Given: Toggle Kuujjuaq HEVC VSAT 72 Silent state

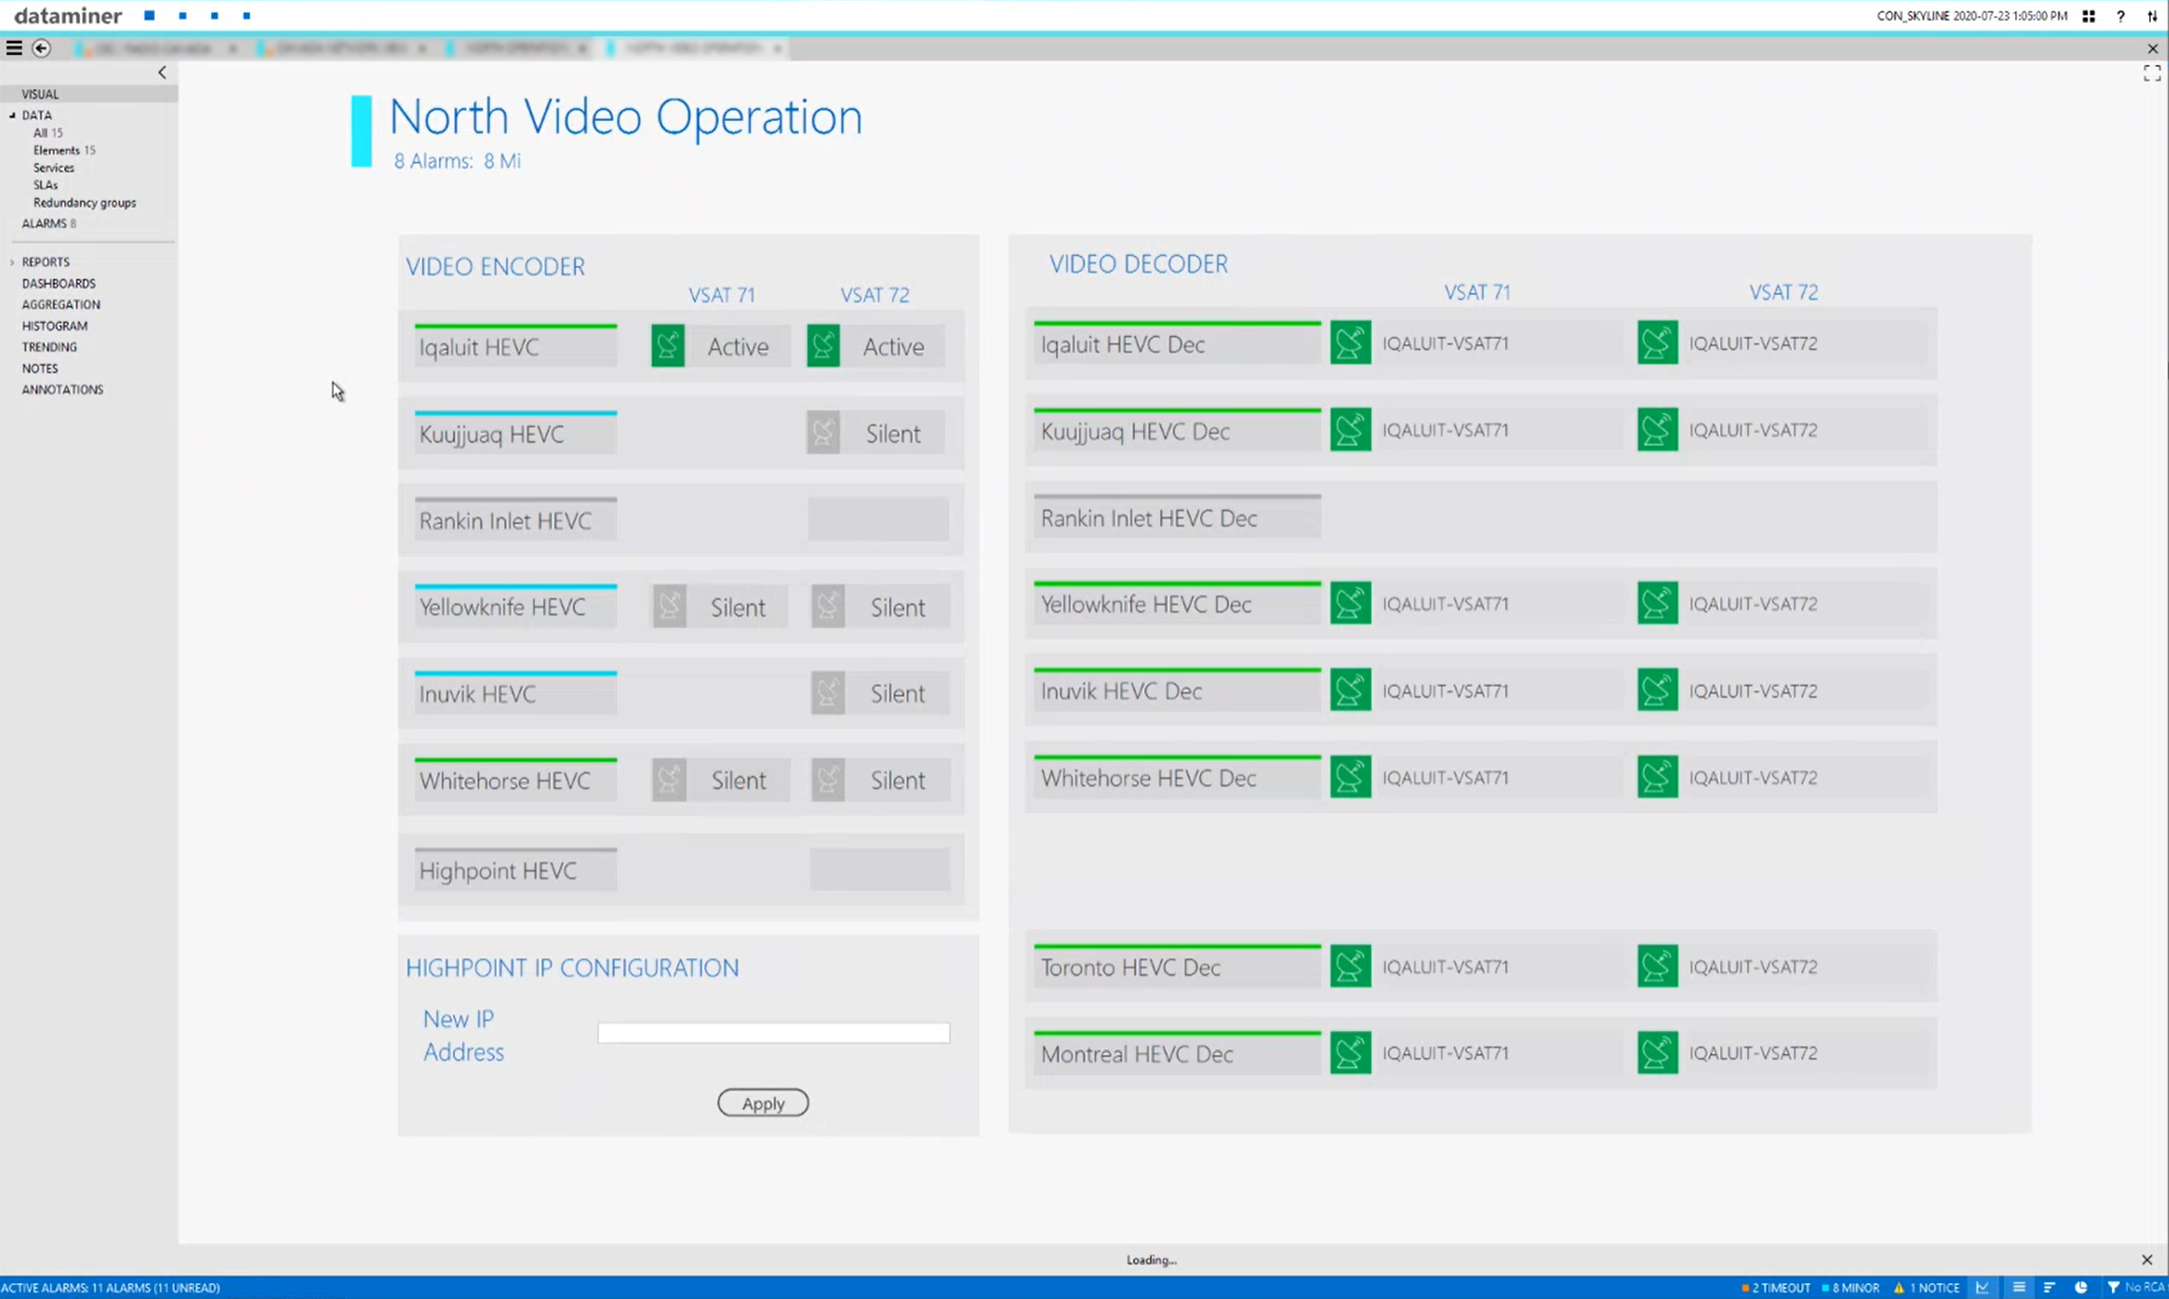Looking at the screenshot, I should click(x=876, y=433).
